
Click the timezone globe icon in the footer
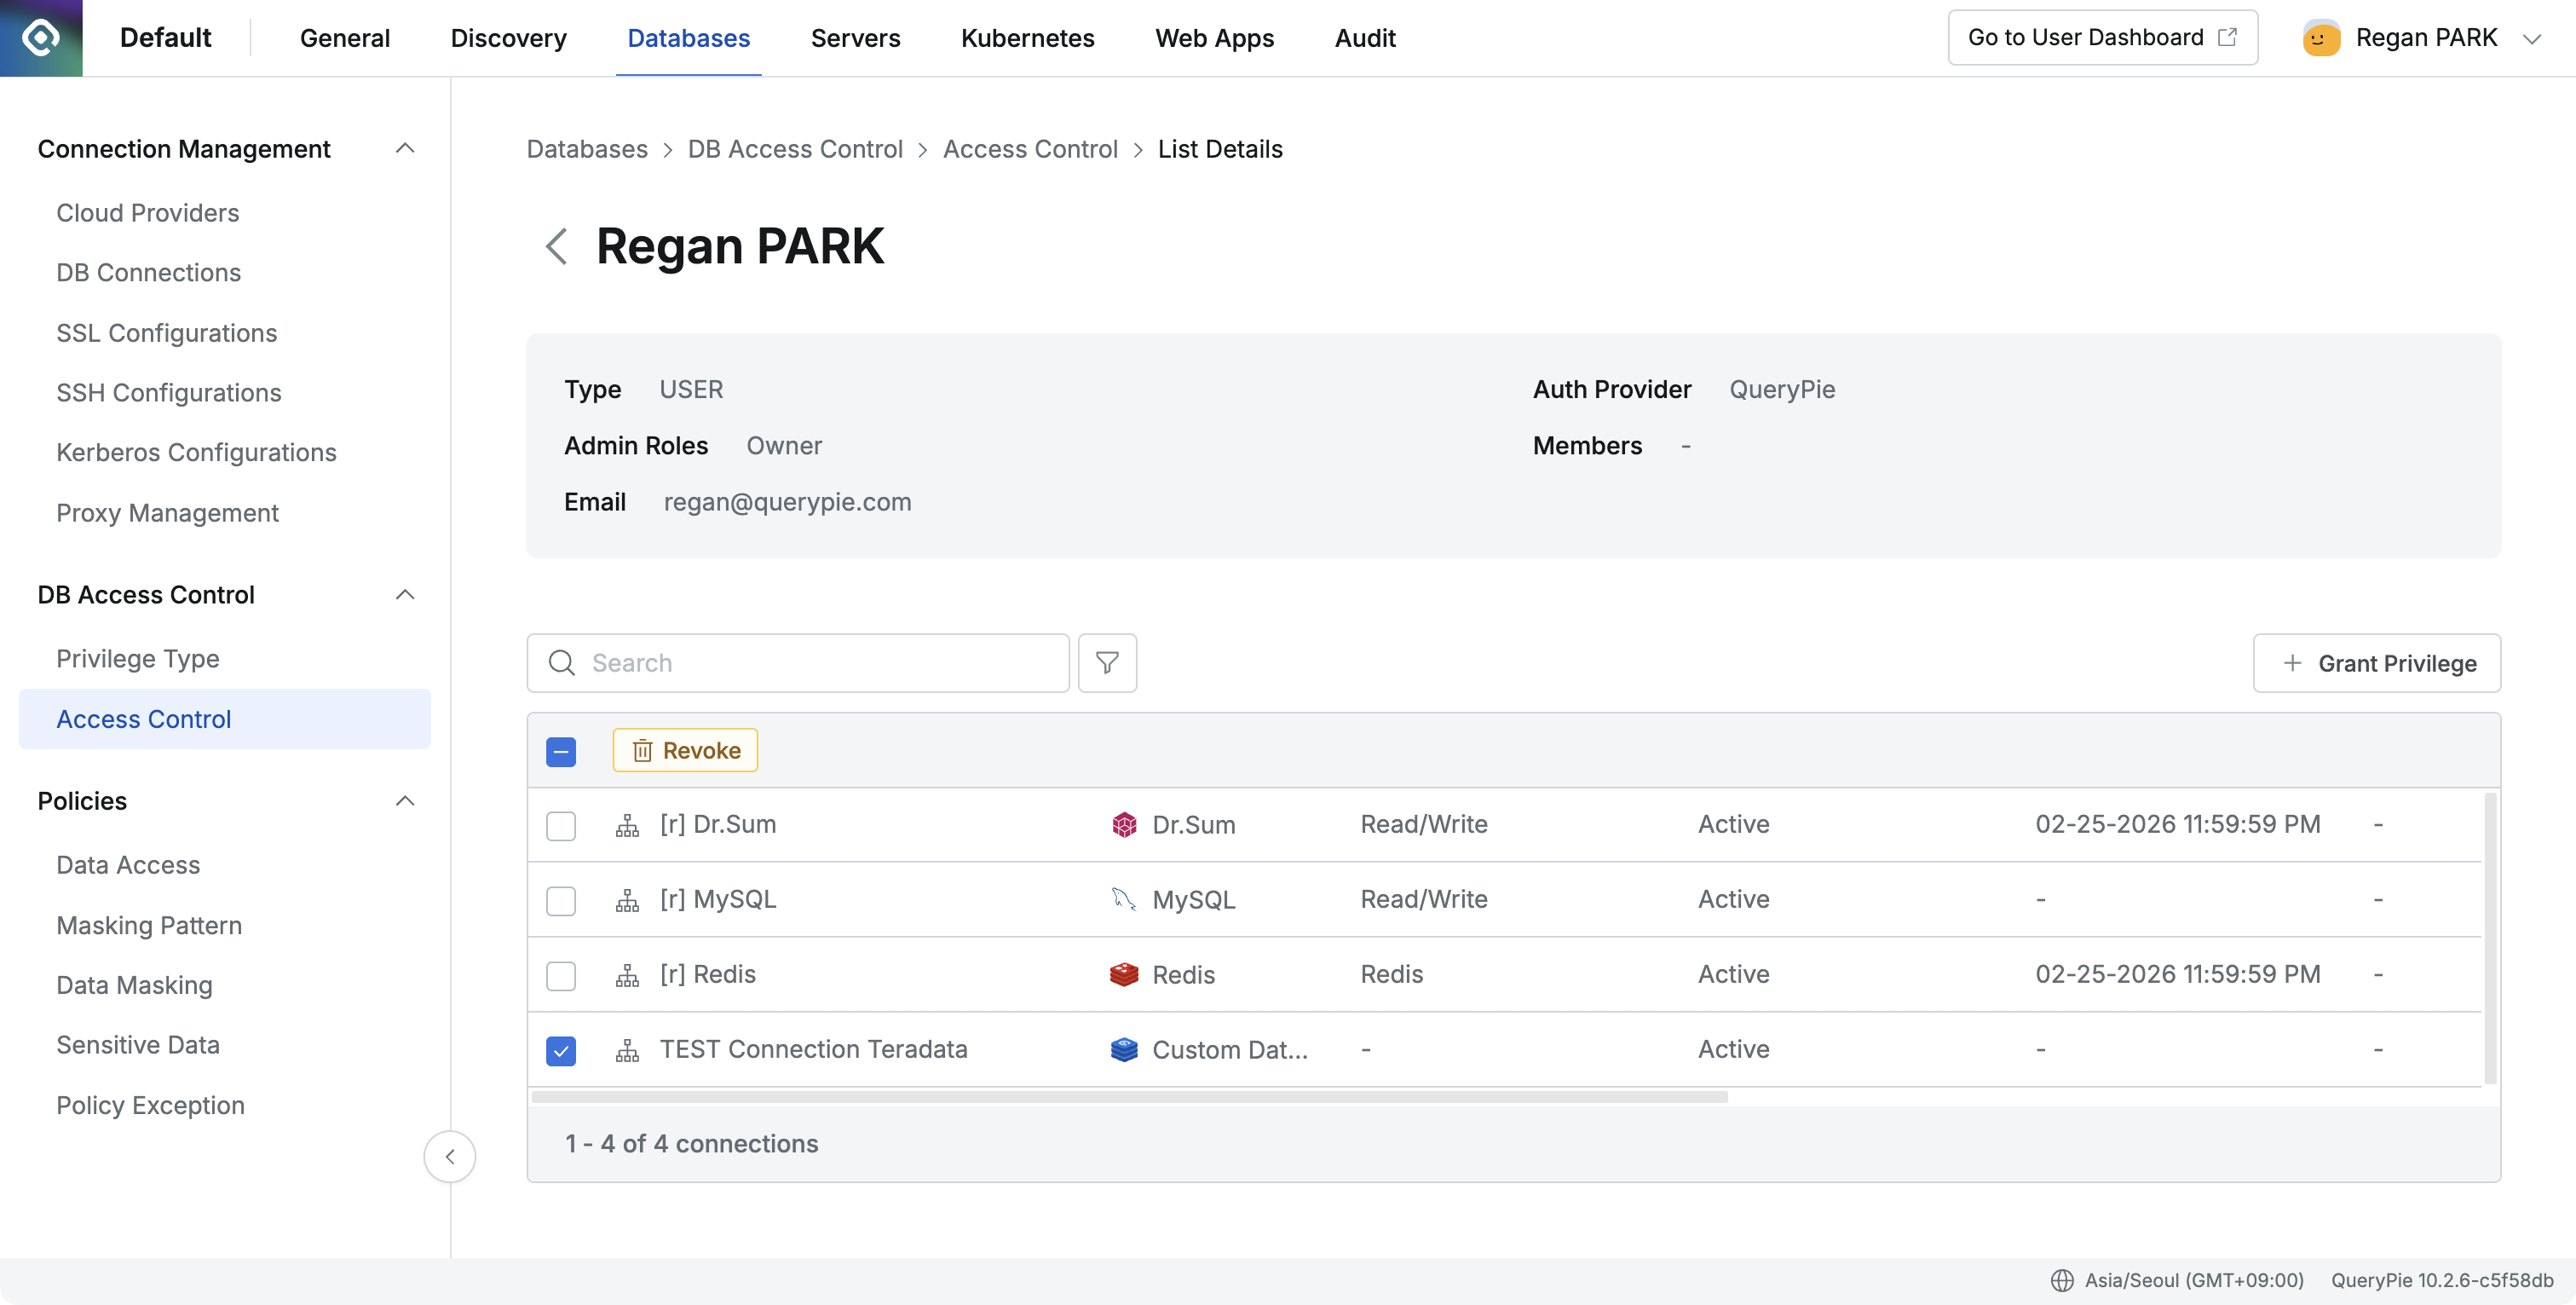pos(2062,1280)
